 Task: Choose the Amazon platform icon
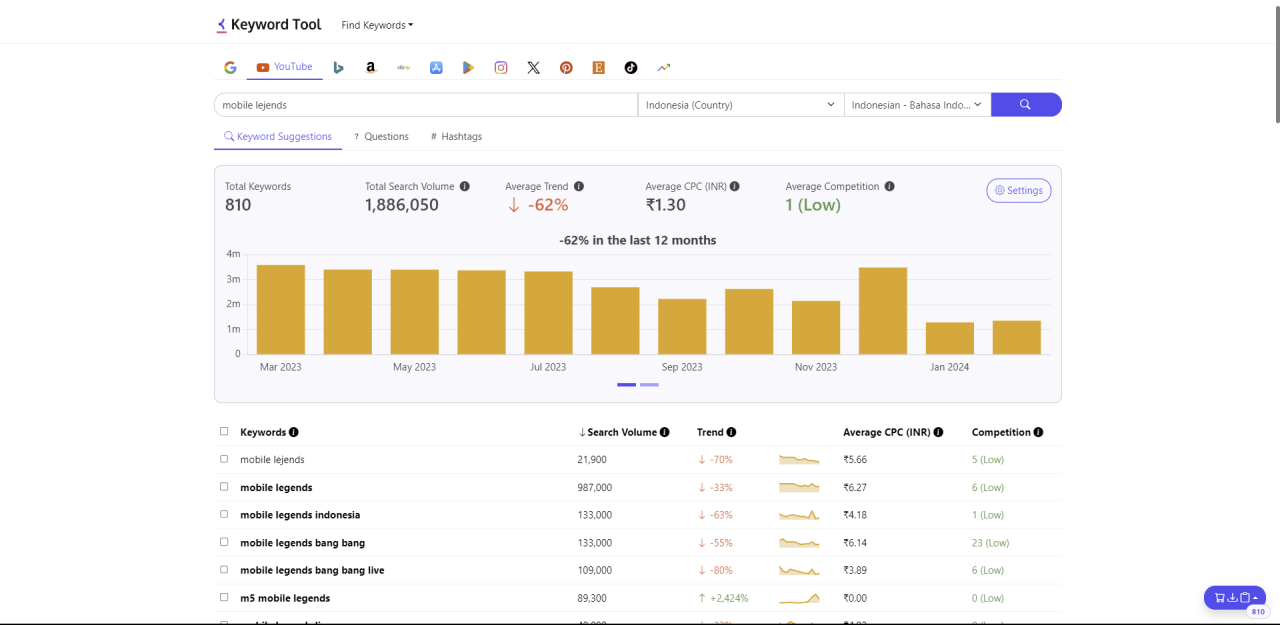371,67
